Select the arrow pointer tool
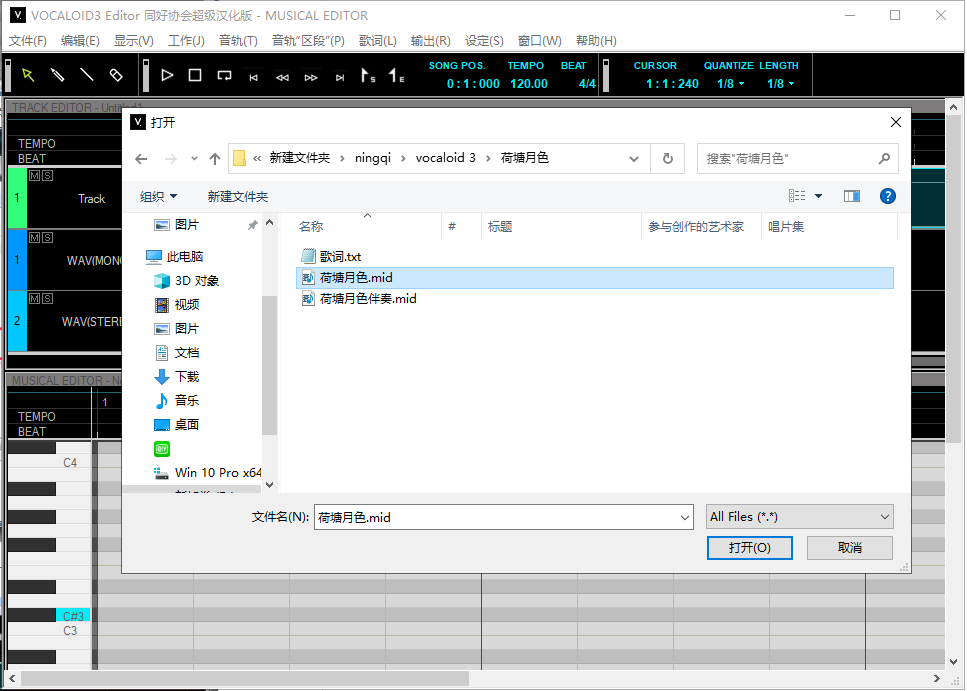The height and width of the screenshot is (691, 967). click(28, 75)
